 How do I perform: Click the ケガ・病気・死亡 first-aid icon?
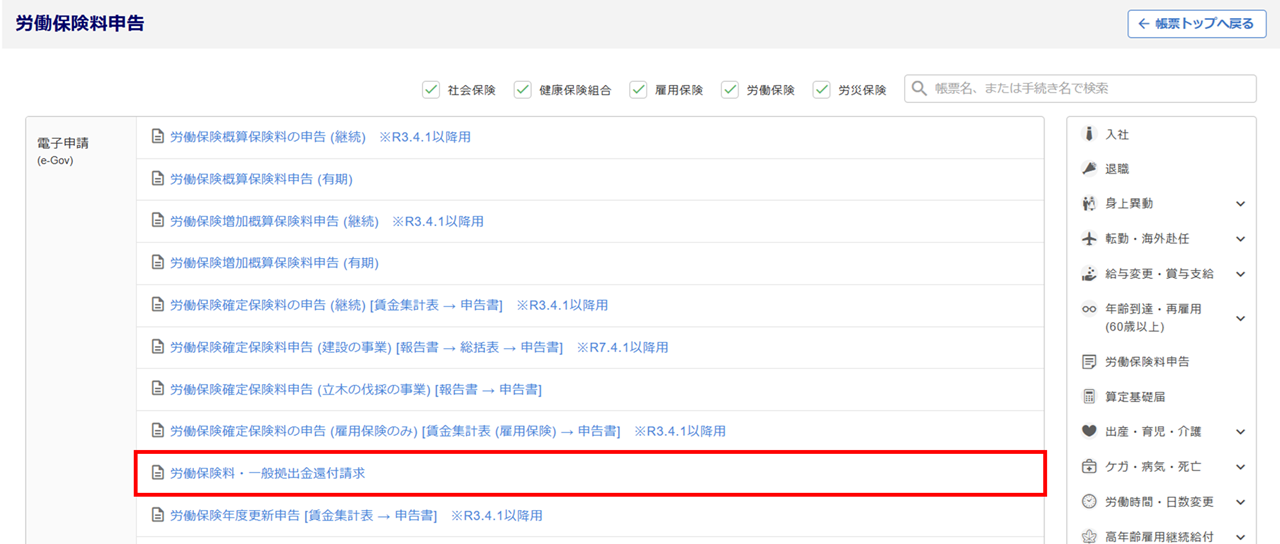tap(1090, 467)
